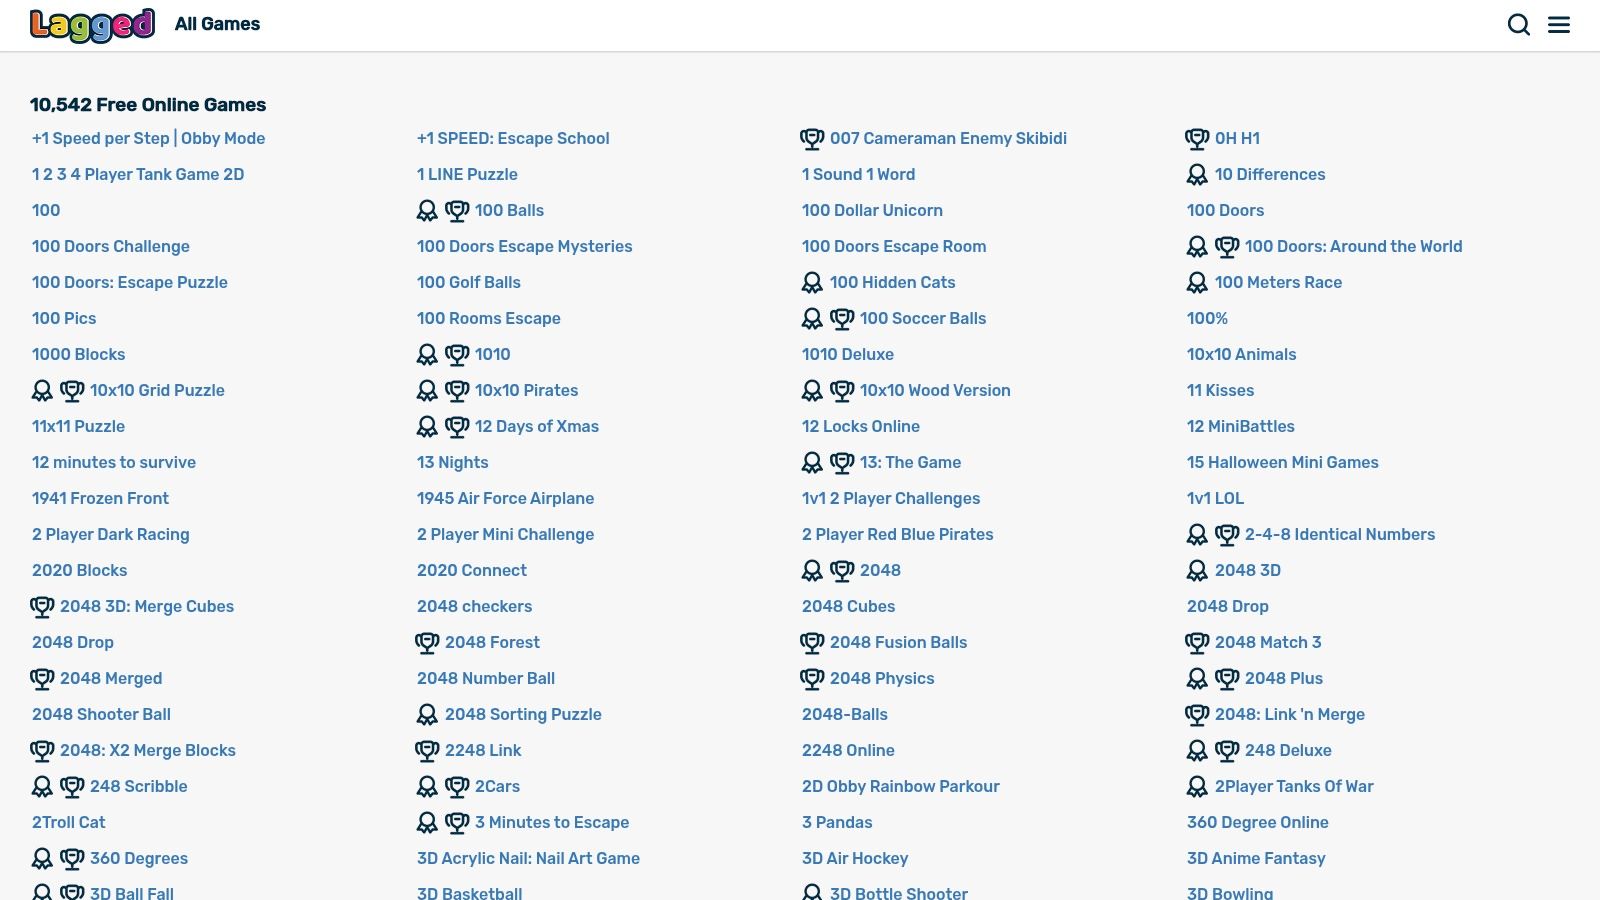Click award ribbon icon beside 2Player Tanks Of War
Screen dimensions: 1600x900
tap(1197, 787)
